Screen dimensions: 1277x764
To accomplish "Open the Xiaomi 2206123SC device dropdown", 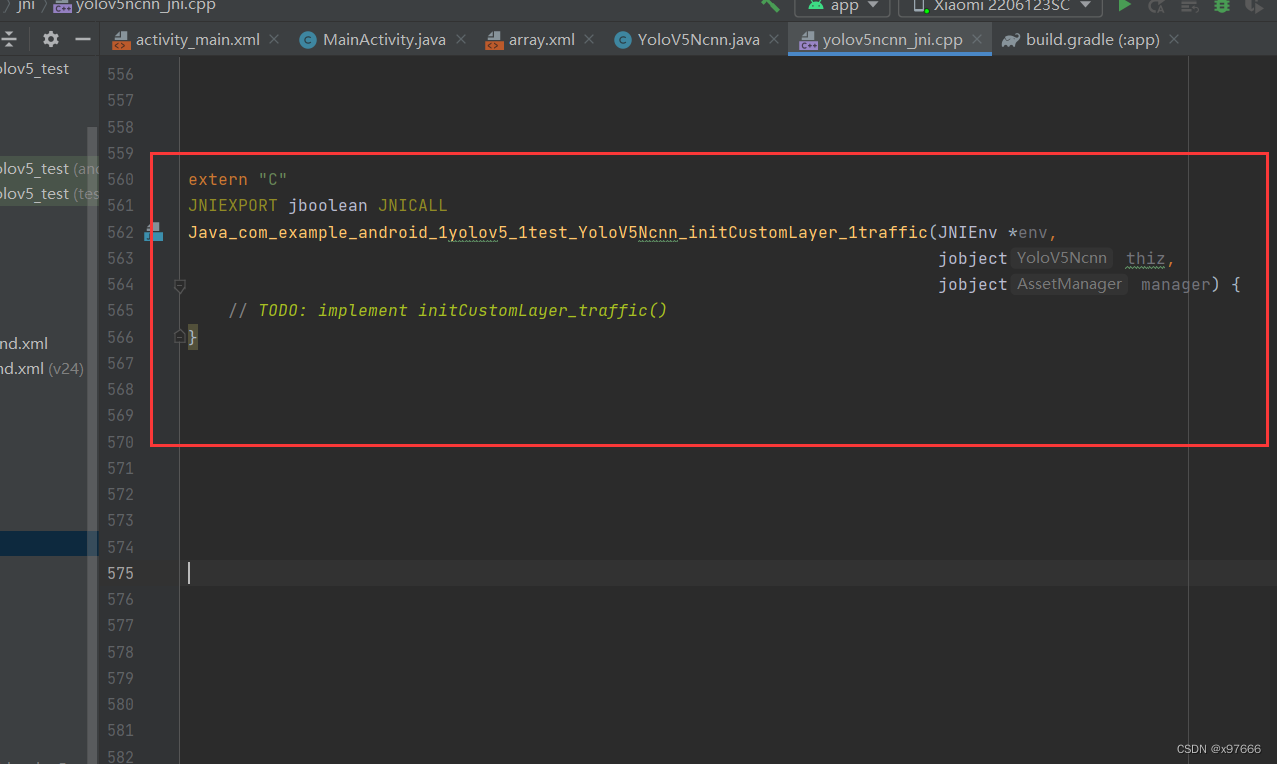I will (1000, 7).
